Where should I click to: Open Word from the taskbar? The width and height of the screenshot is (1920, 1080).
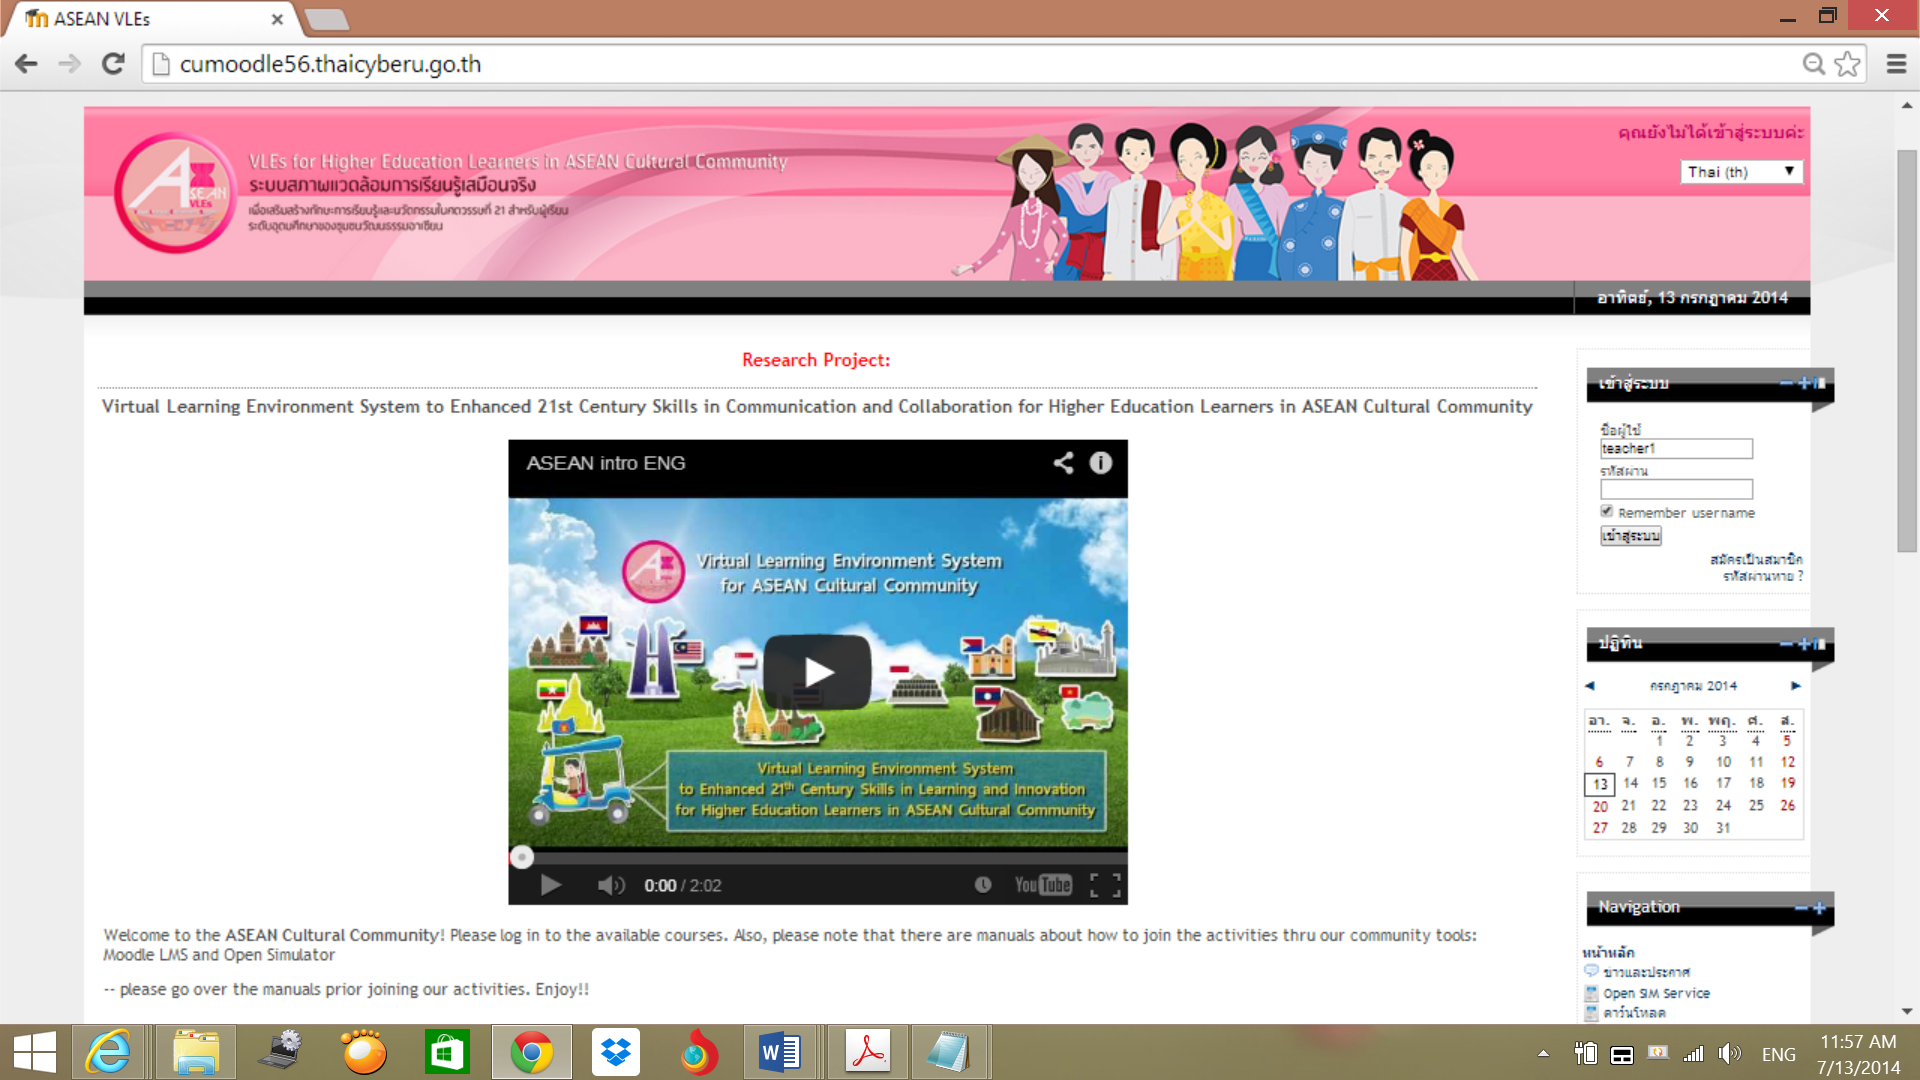click(x=780, y=1053)
